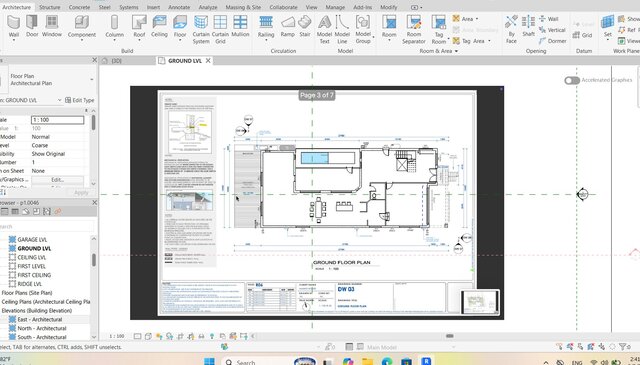Image resolution: width=640 pixels, height=365 pixels.
Task: Select the Model Line tool
Action: pos(342,29)
